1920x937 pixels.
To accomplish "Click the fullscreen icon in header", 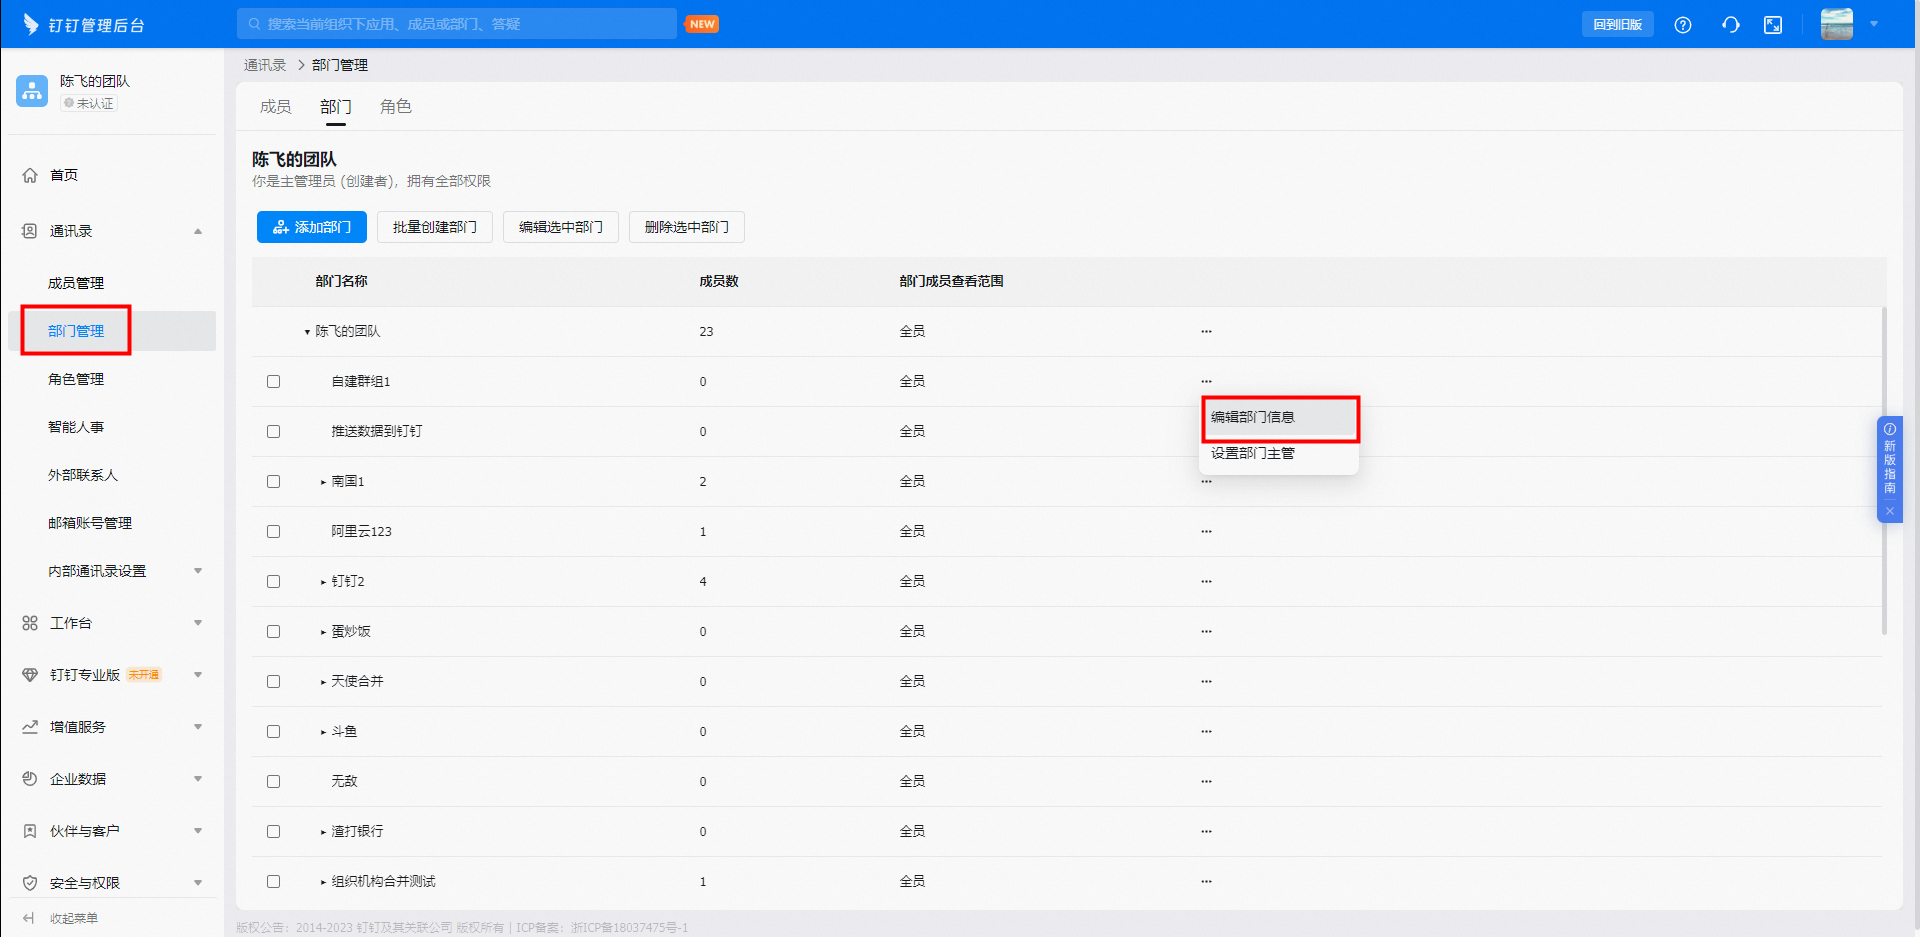I will coord(1773,25).
